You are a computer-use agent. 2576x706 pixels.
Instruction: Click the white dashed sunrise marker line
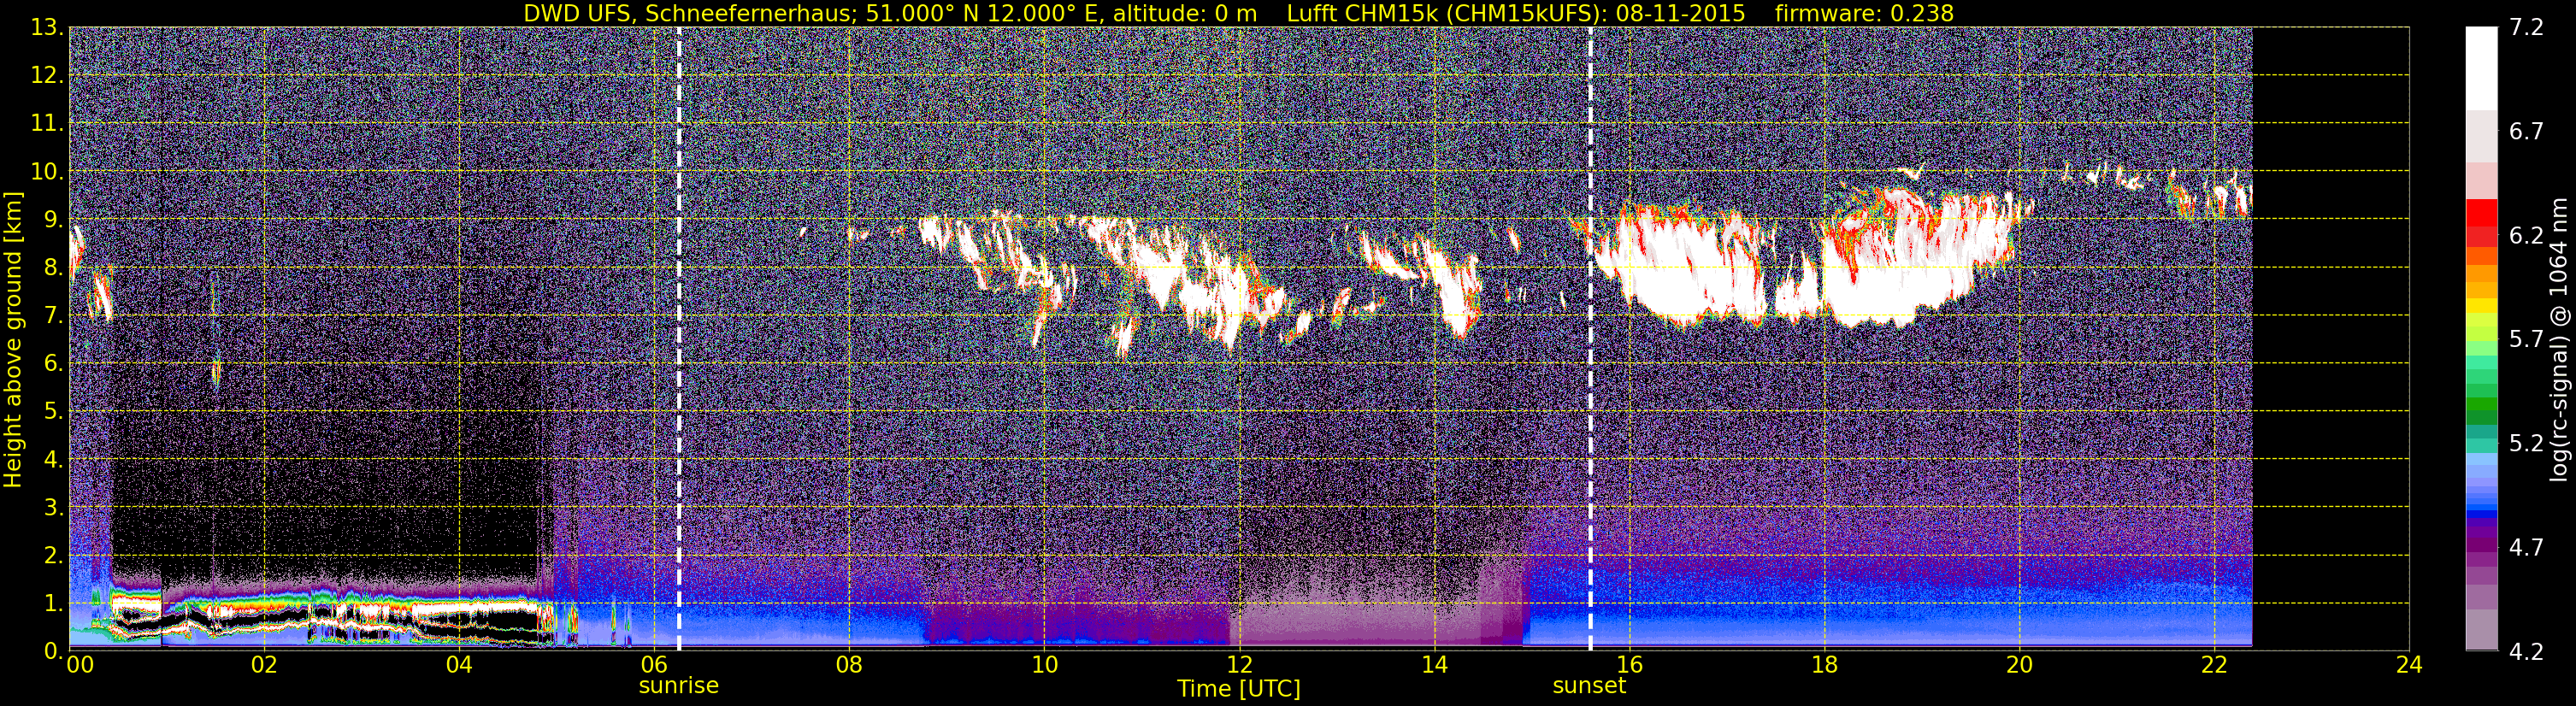tap(679, 338)
